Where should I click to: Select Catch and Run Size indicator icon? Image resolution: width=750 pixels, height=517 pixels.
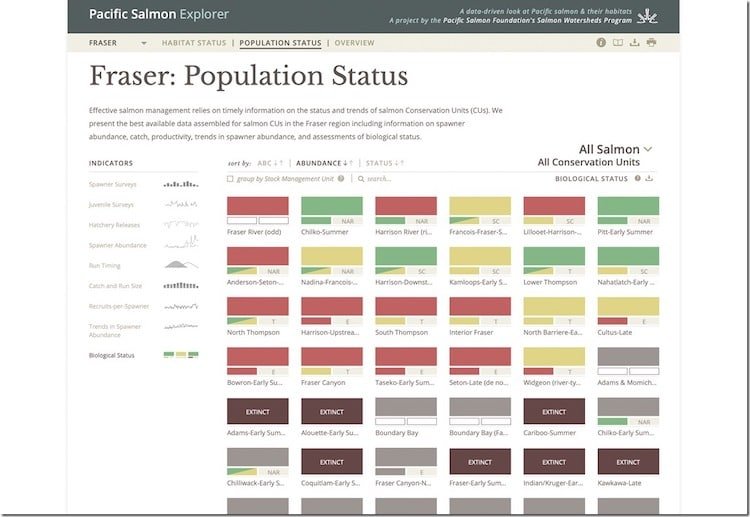pos(181,286)
